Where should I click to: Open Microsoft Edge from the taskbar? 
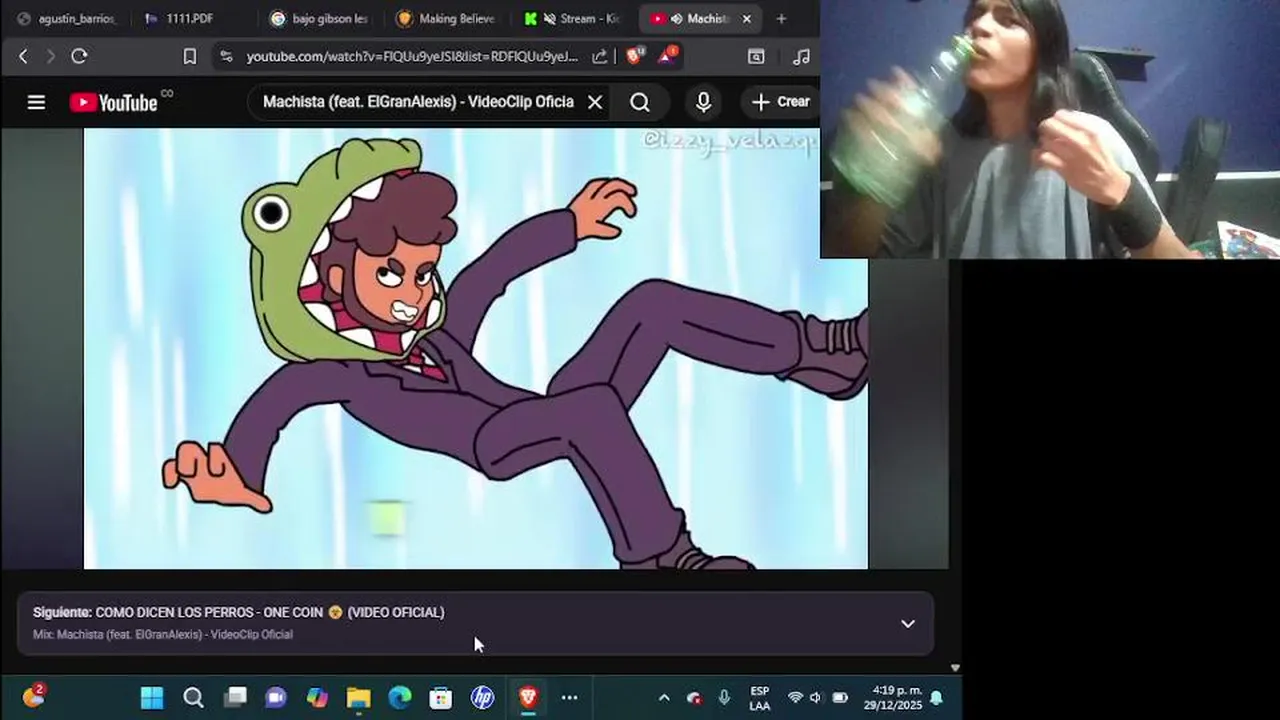coord(400,697)
